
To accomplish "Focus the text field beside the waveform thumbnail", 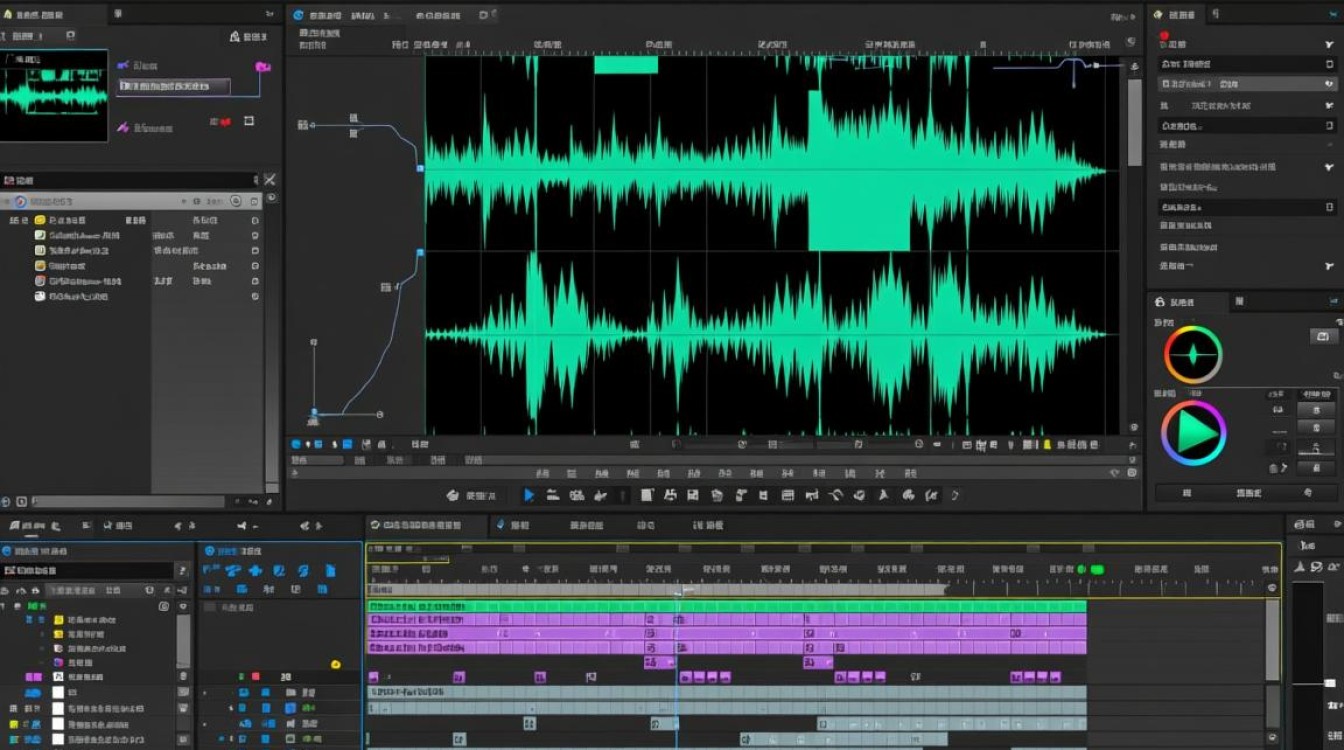I will [x=174, y=86].
